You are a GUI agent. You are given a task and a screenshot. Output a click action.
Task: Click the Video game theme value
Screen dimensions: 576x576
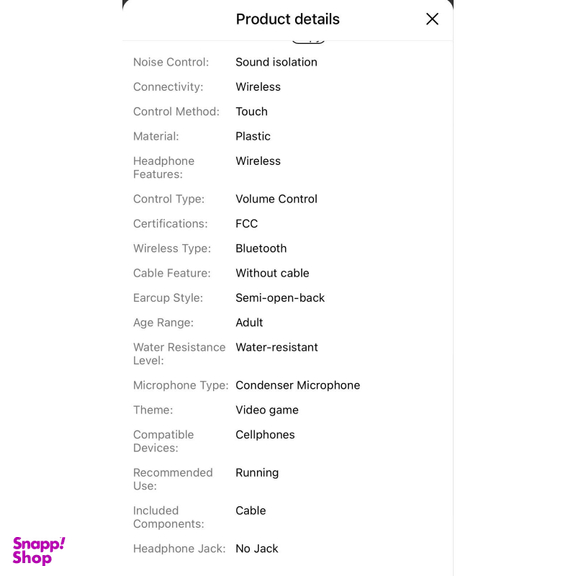267,410
